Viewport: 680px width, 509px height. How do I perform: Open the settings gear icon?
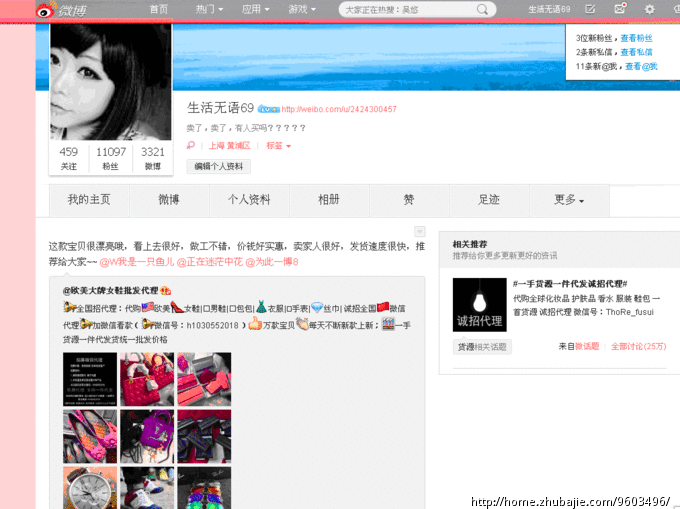click(x=649, y=9)
